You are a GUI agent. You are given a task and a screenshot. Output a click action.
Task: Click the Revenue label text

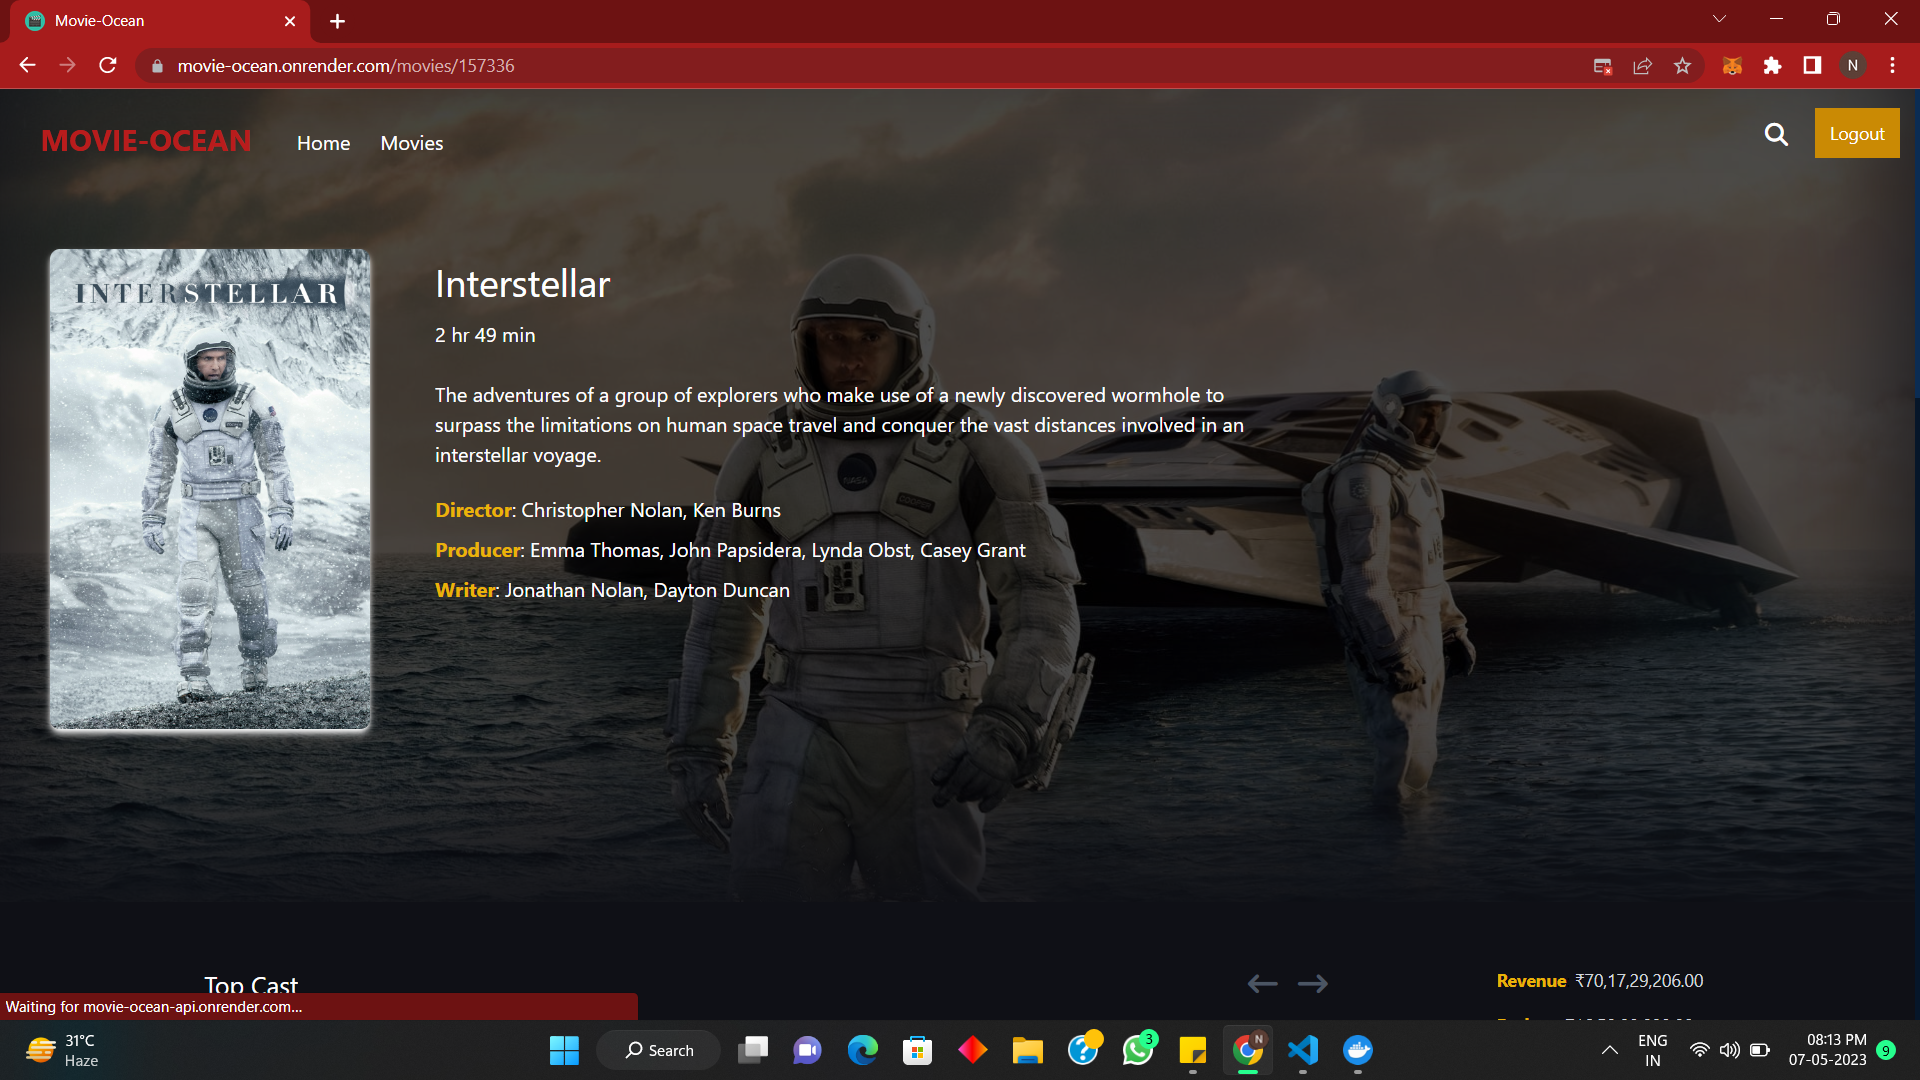click(x=1531, y=981)
